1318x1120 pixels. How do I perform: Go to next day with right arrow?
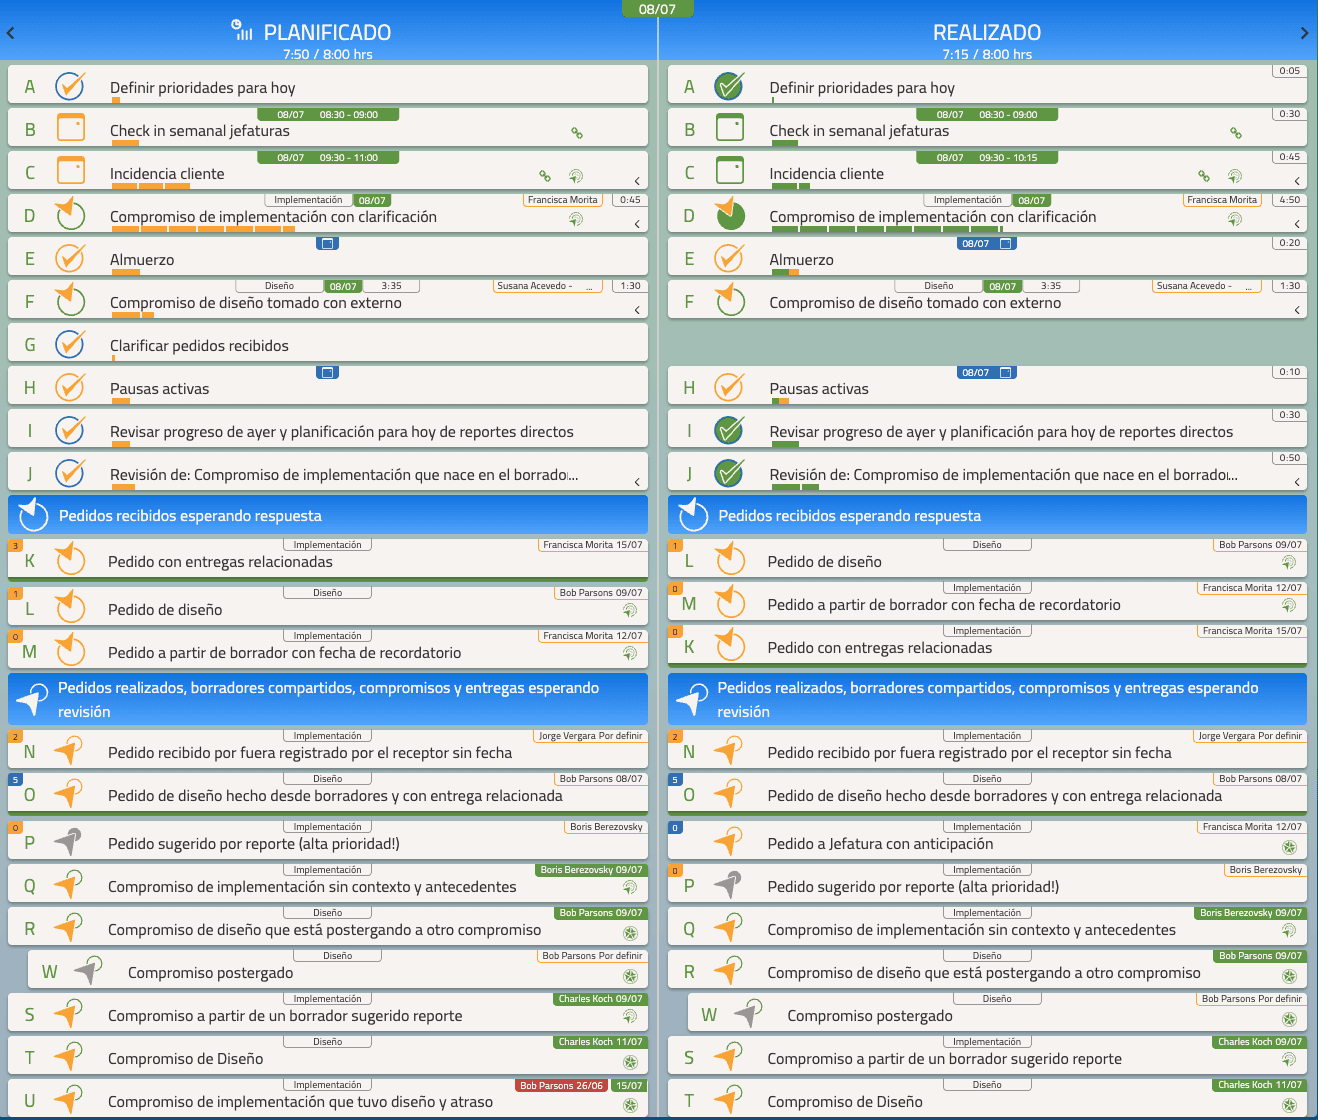1304,33
